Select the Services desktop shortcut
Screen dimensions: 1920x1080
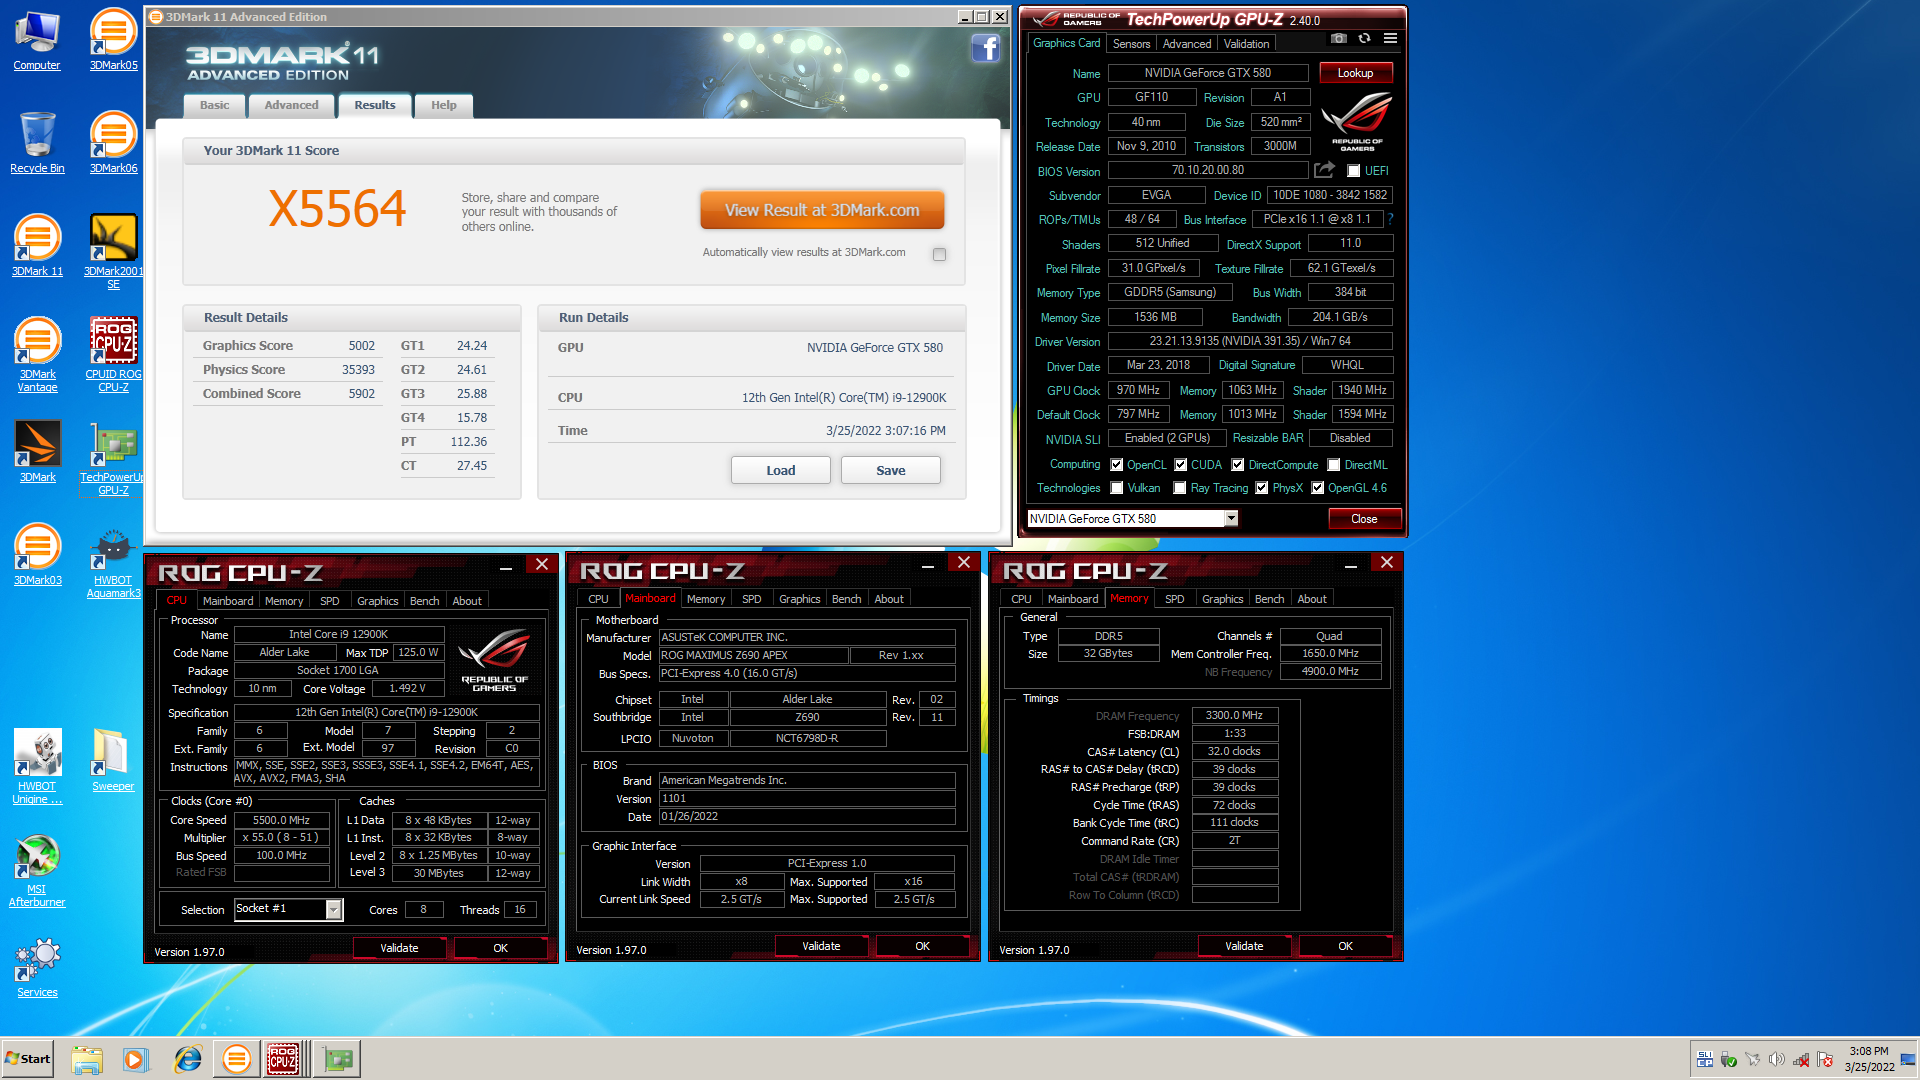(x=37, y=967)
